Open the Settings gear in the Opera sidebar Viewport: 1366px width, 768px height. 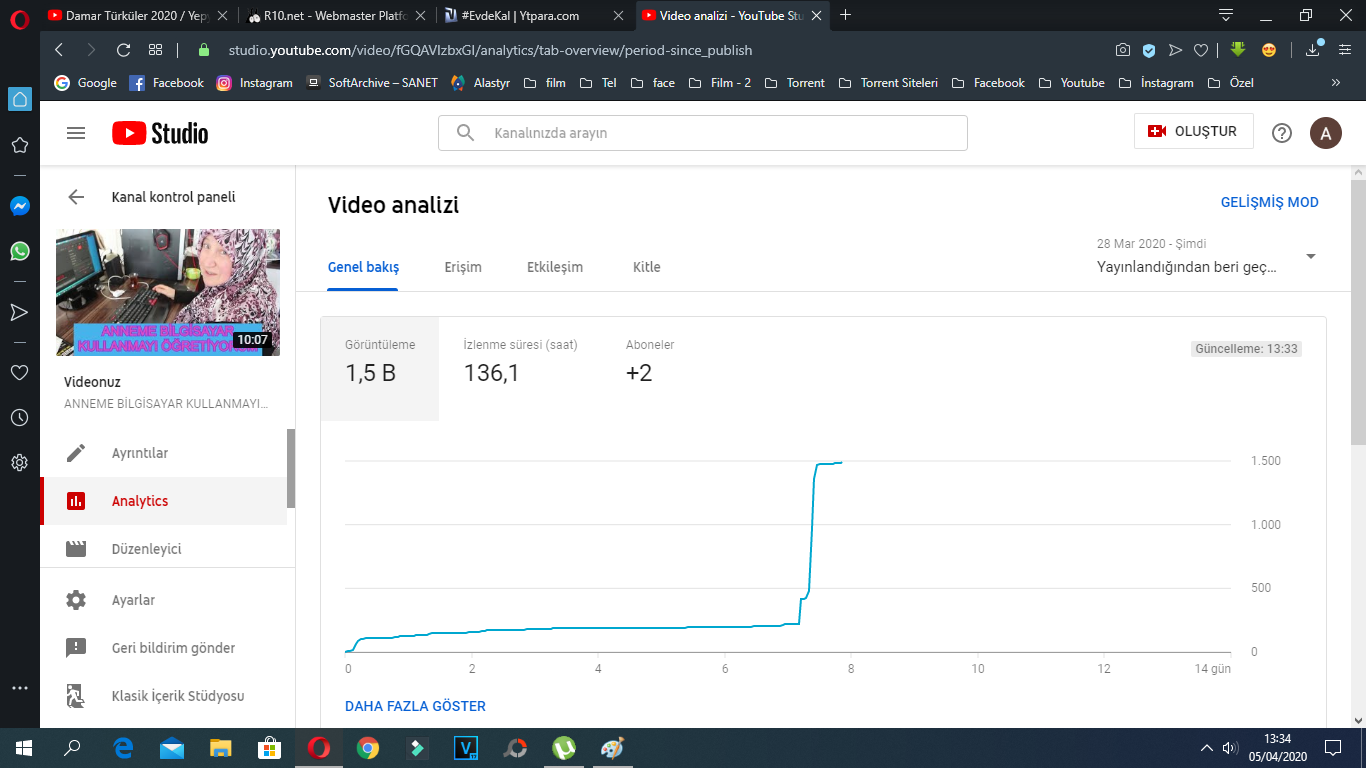[x=20, y=463]
